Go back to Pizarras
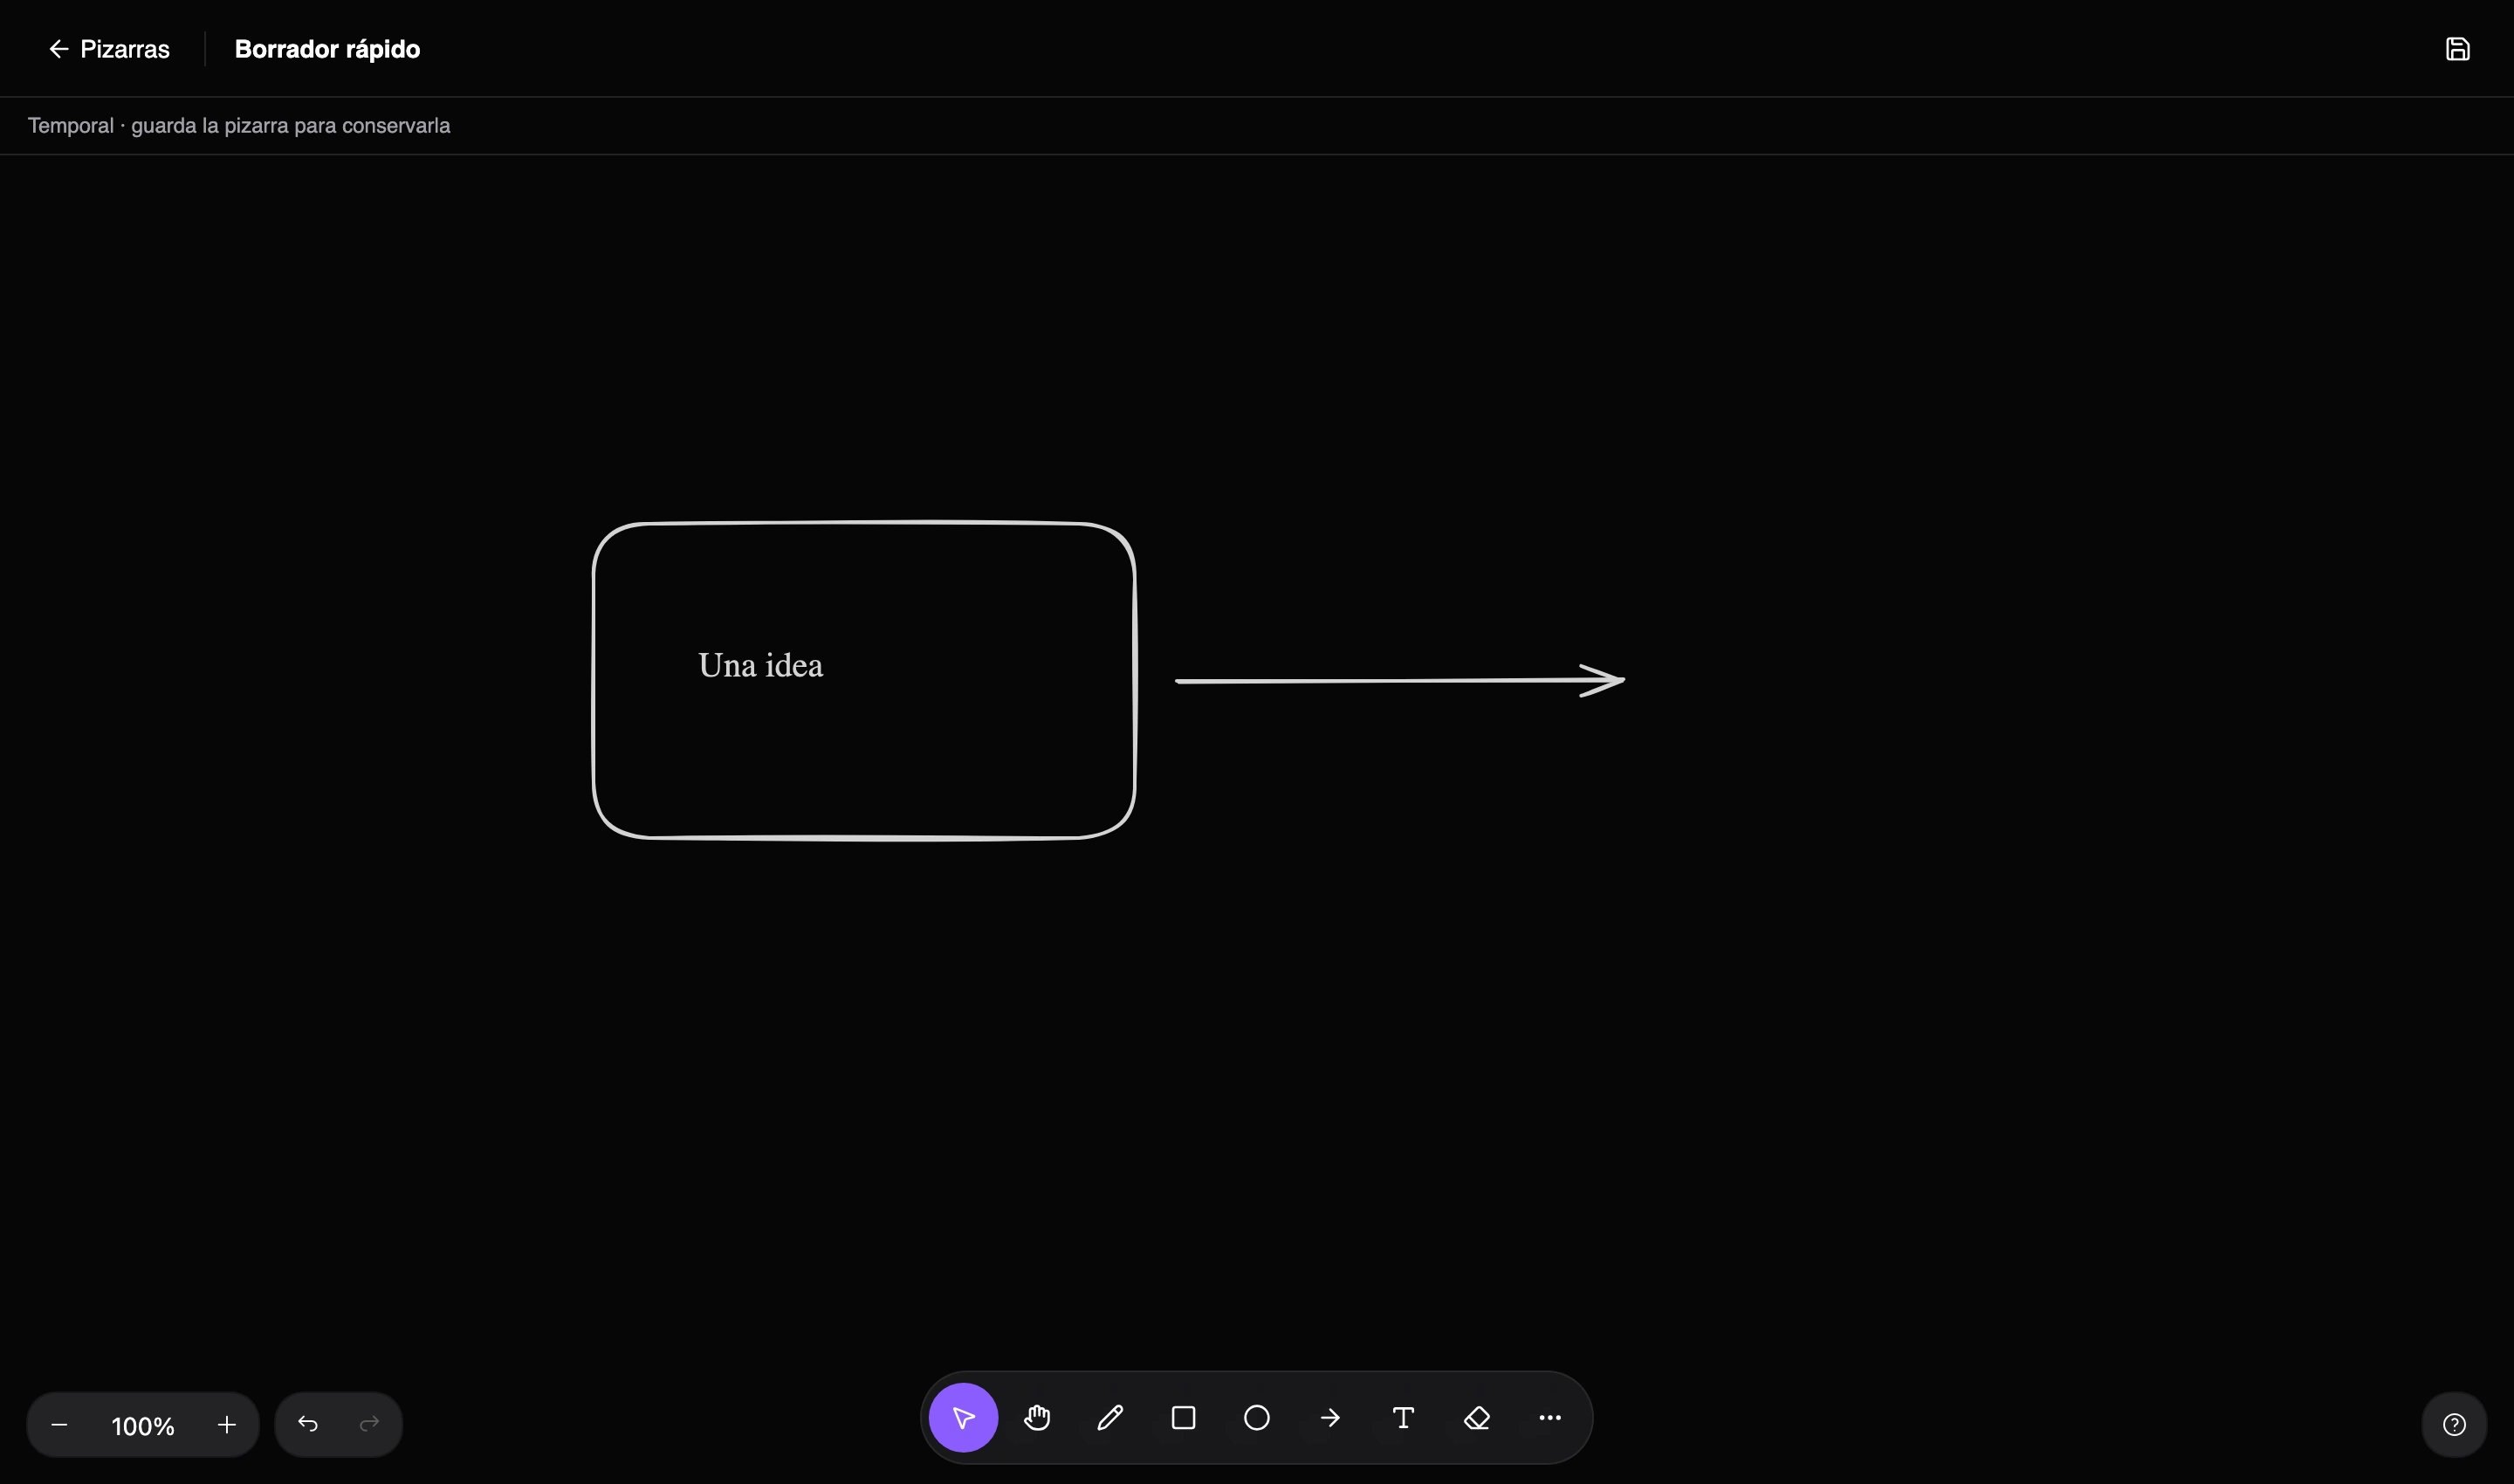Screen dimensions: 2514x1484 click(109, 49)
